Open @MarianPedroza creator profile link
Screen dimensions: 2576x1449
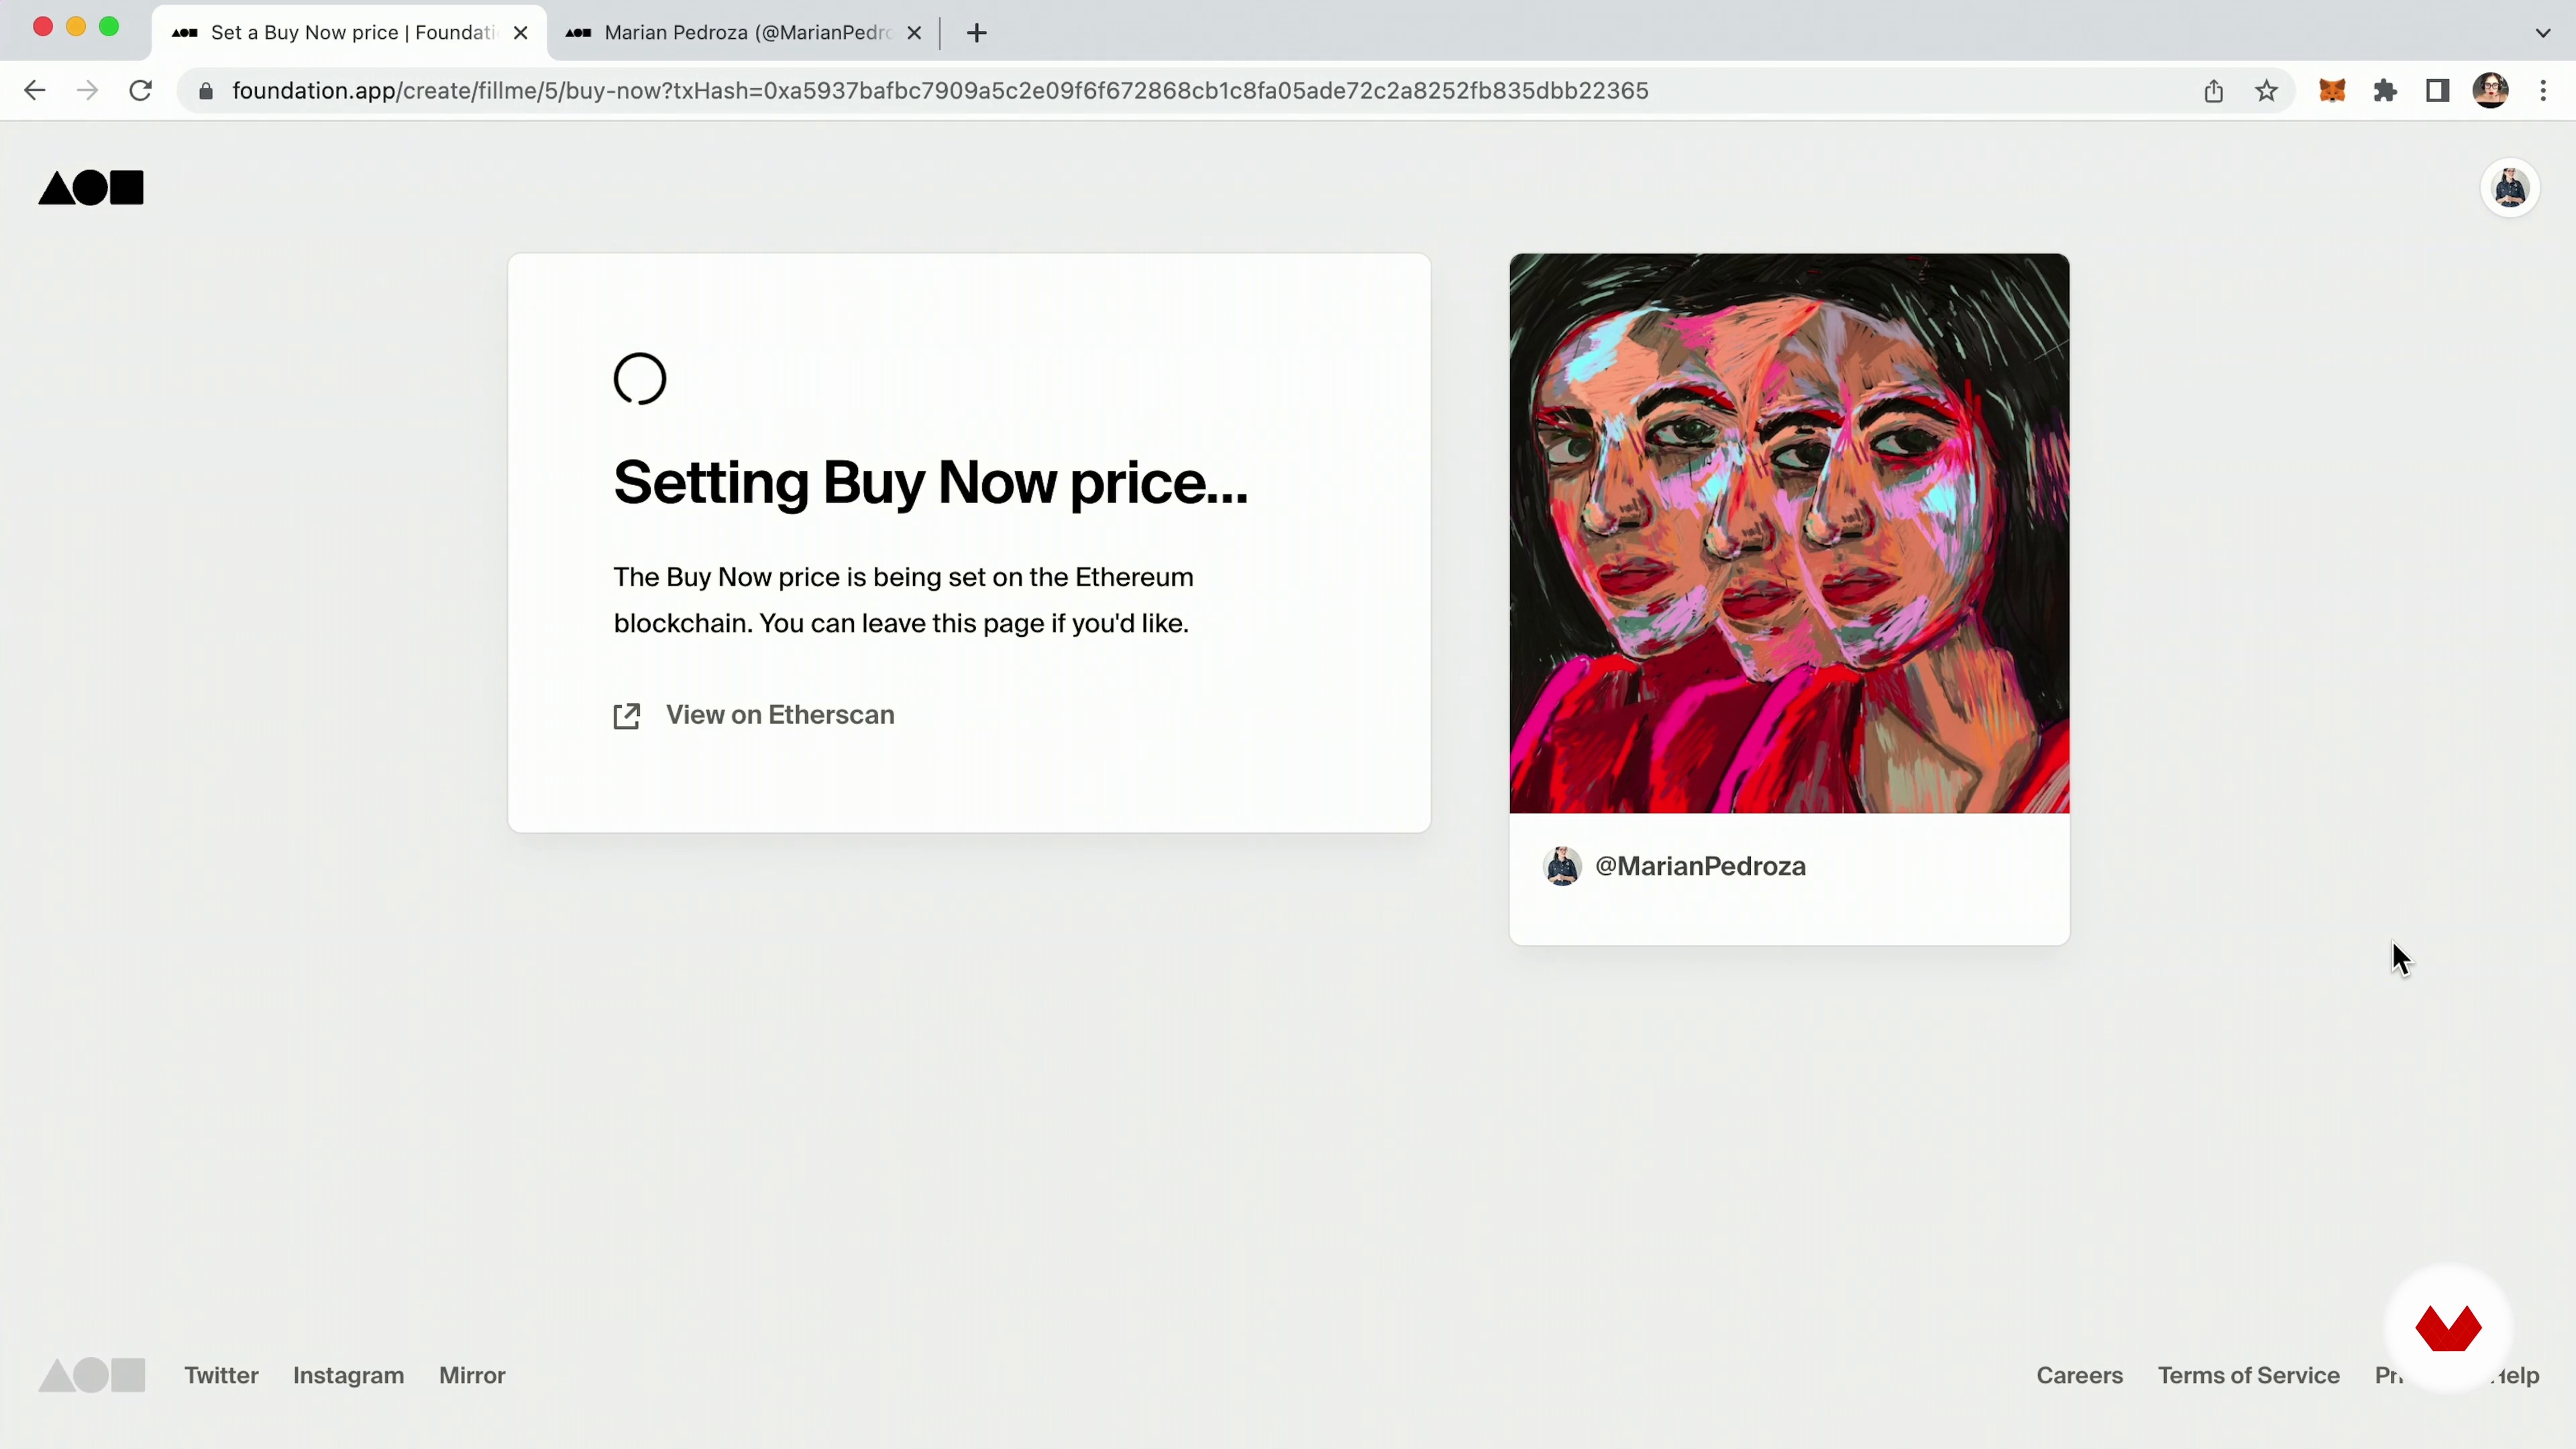pyautogui.click(x=1700, y=866)
